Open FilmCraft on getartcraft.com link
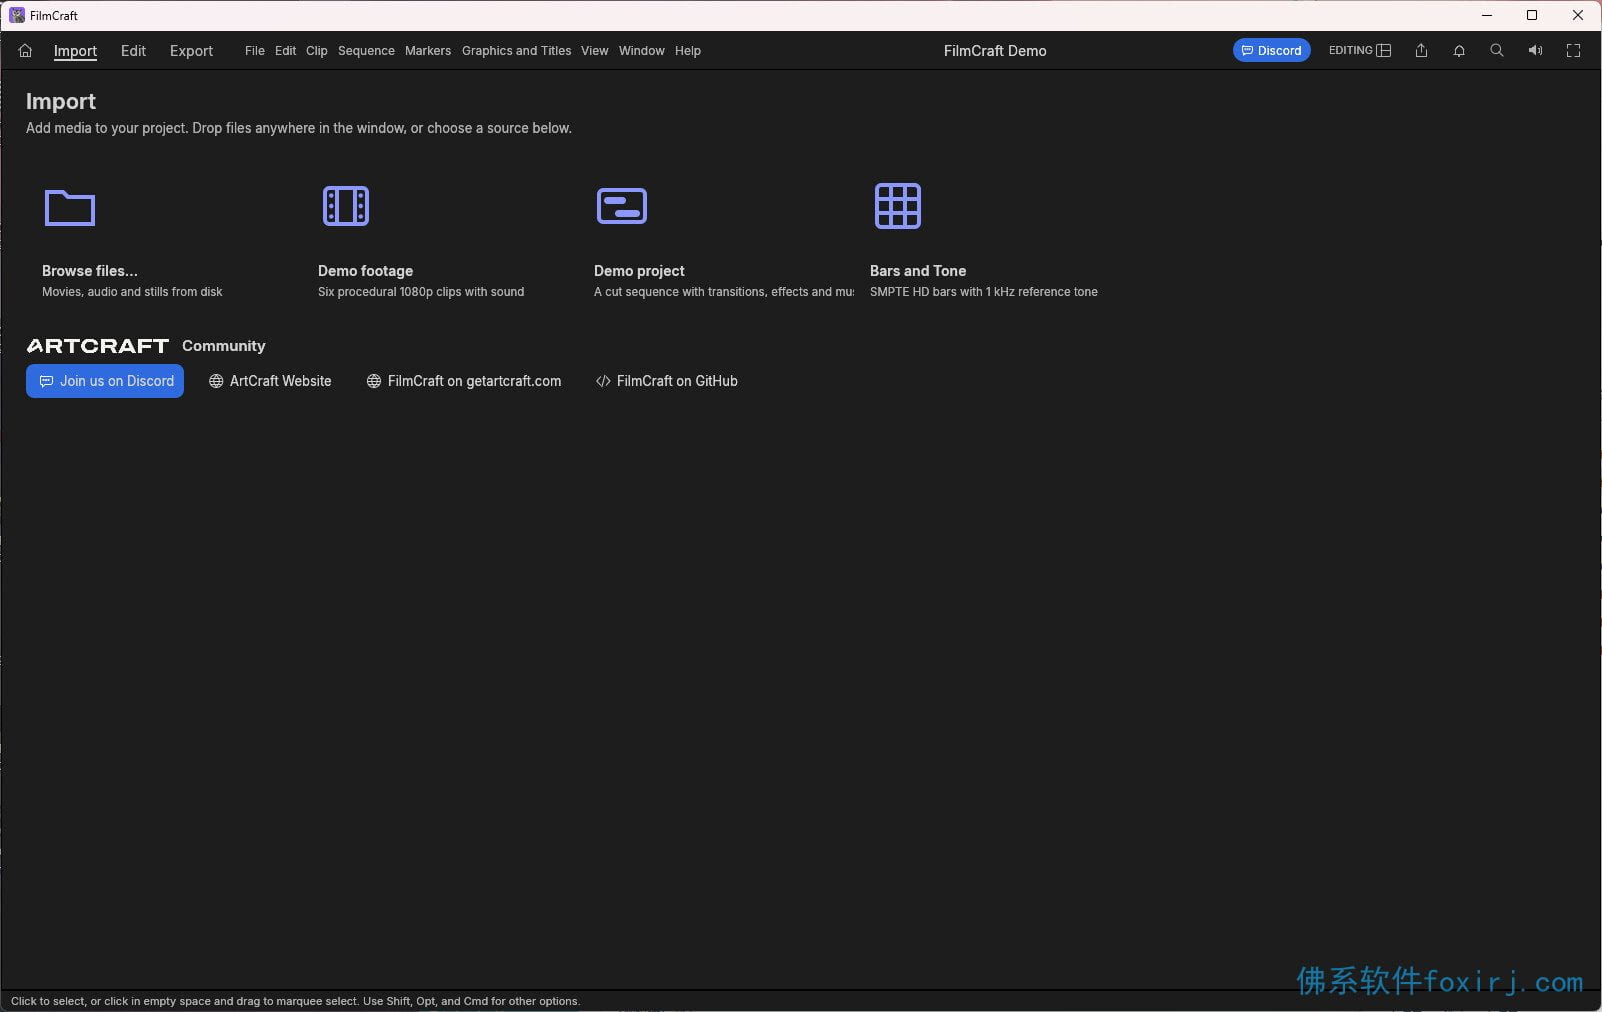1602x1012 pixels. (x=464, y=381)
